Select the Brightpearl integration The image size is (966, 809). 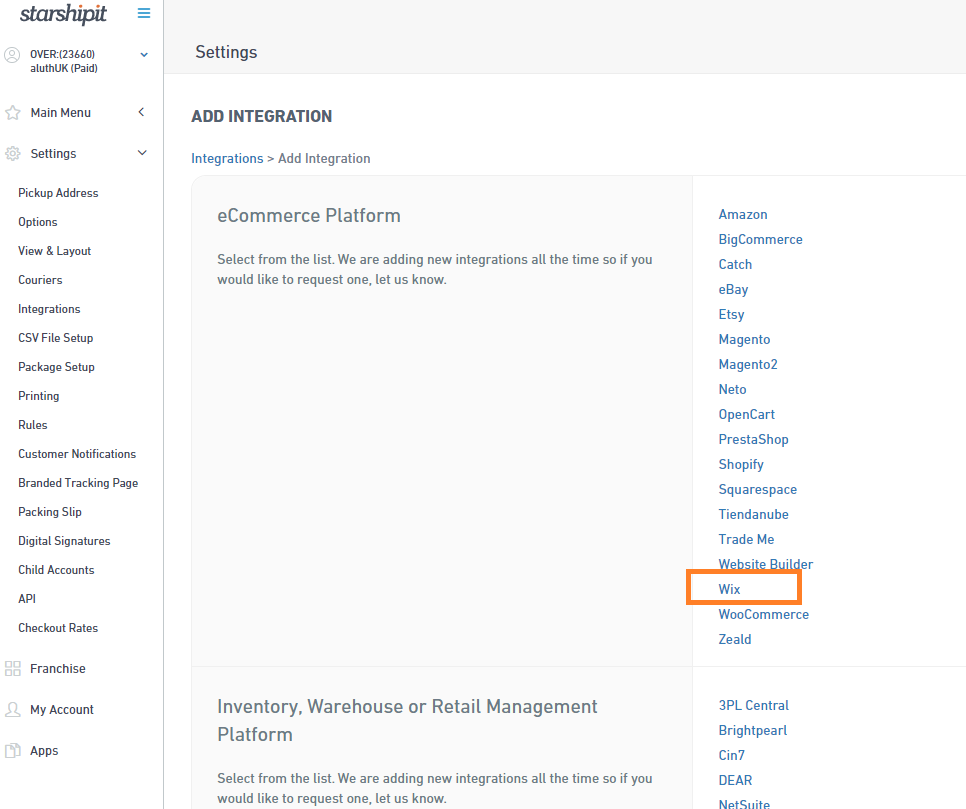753,730
